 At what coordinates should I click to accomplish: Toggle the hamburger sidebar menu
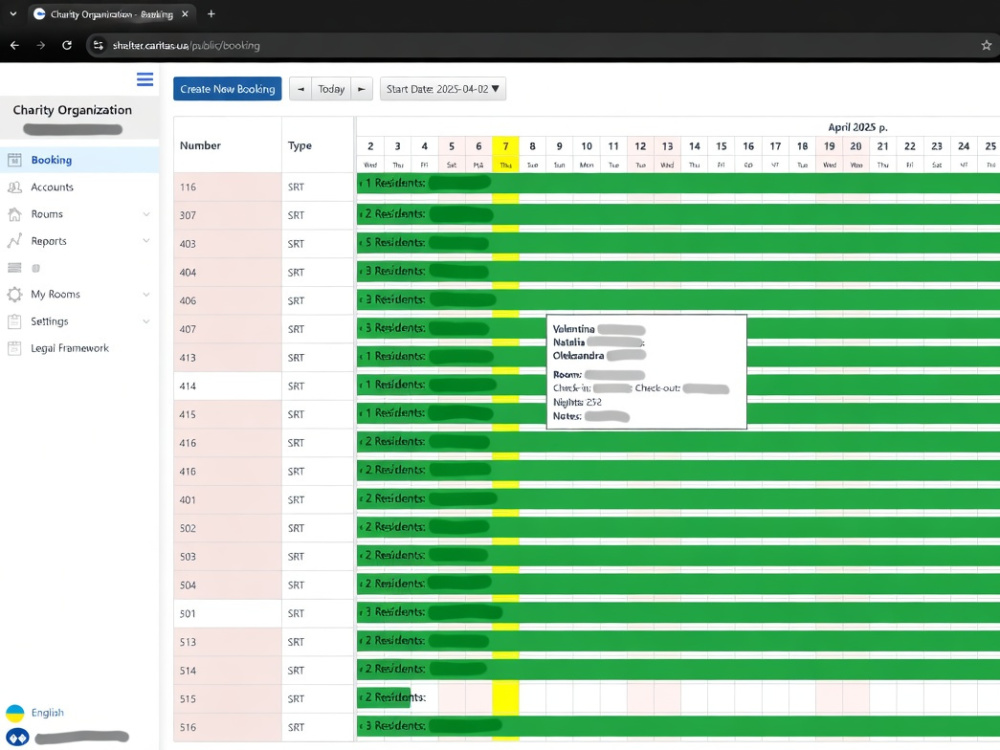(145, 79)
